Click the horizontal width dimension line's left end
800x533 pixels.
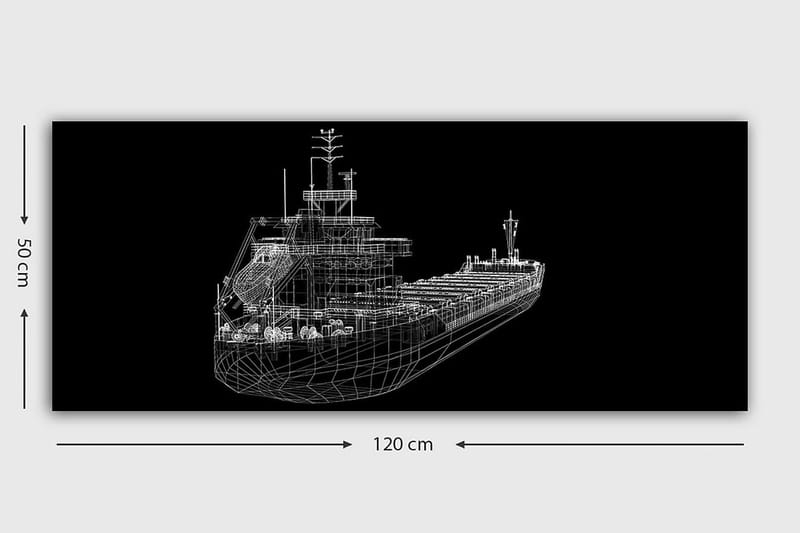coord(60,444)
